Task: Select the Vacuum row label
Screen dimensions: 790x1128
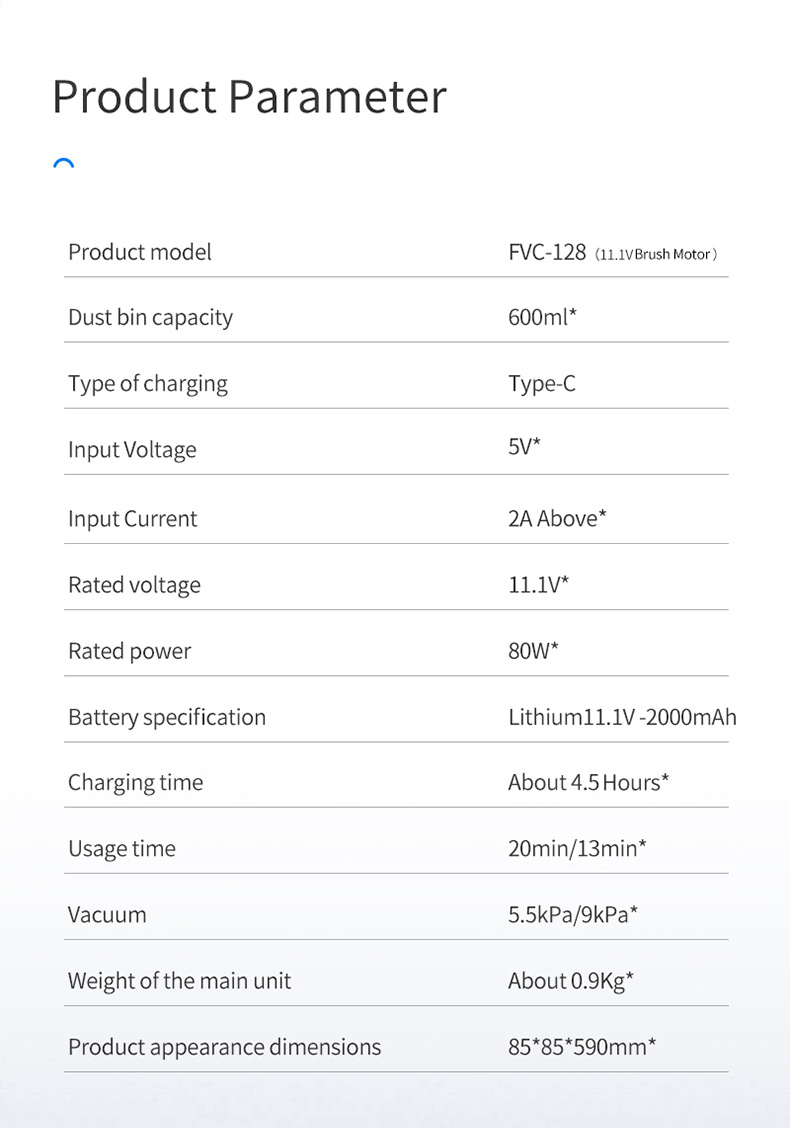Action: click(x=107, y=914)
